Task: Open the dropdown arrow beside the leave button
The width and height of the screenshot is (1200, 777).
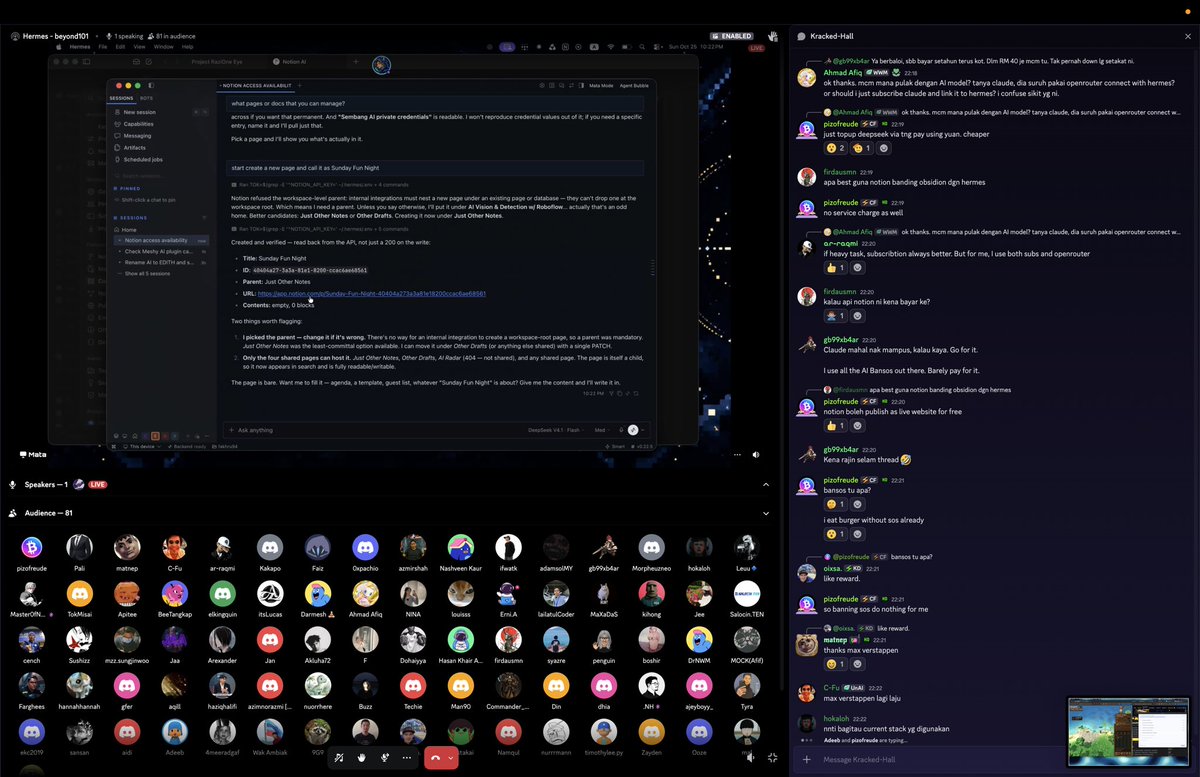Action: (451, 758)
